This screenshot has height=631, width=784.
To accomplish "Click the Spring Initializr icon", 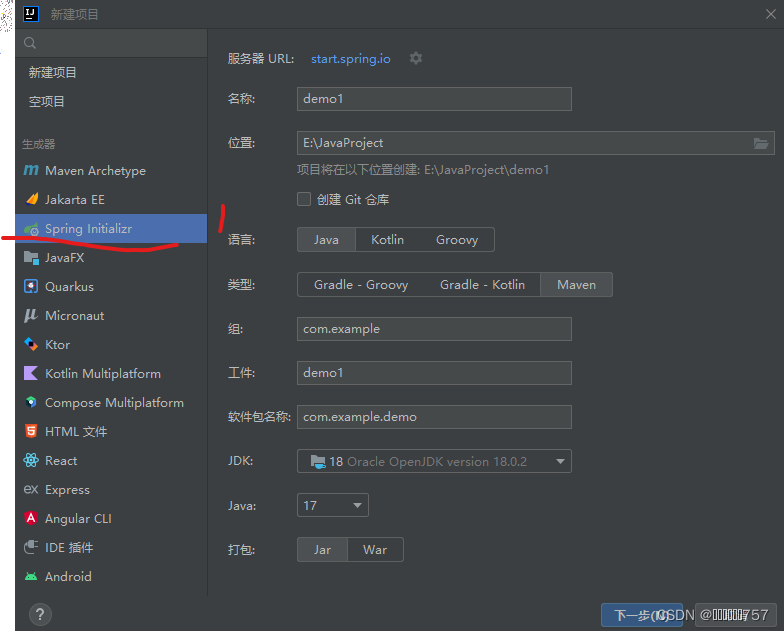I will tap(32, 229).
